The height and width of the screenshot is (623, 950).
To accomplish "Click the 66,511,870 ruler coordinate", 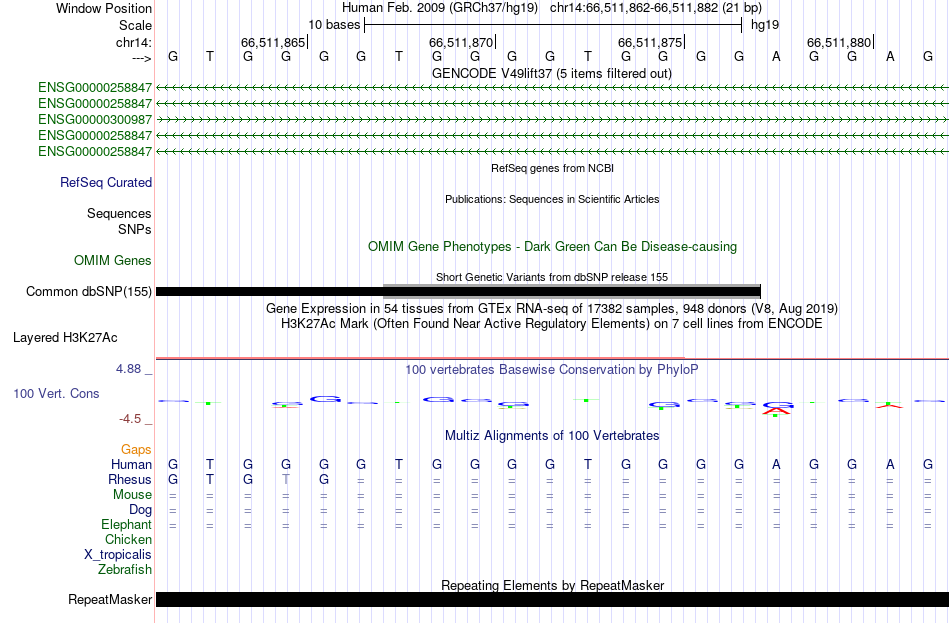I will point(461,42).
